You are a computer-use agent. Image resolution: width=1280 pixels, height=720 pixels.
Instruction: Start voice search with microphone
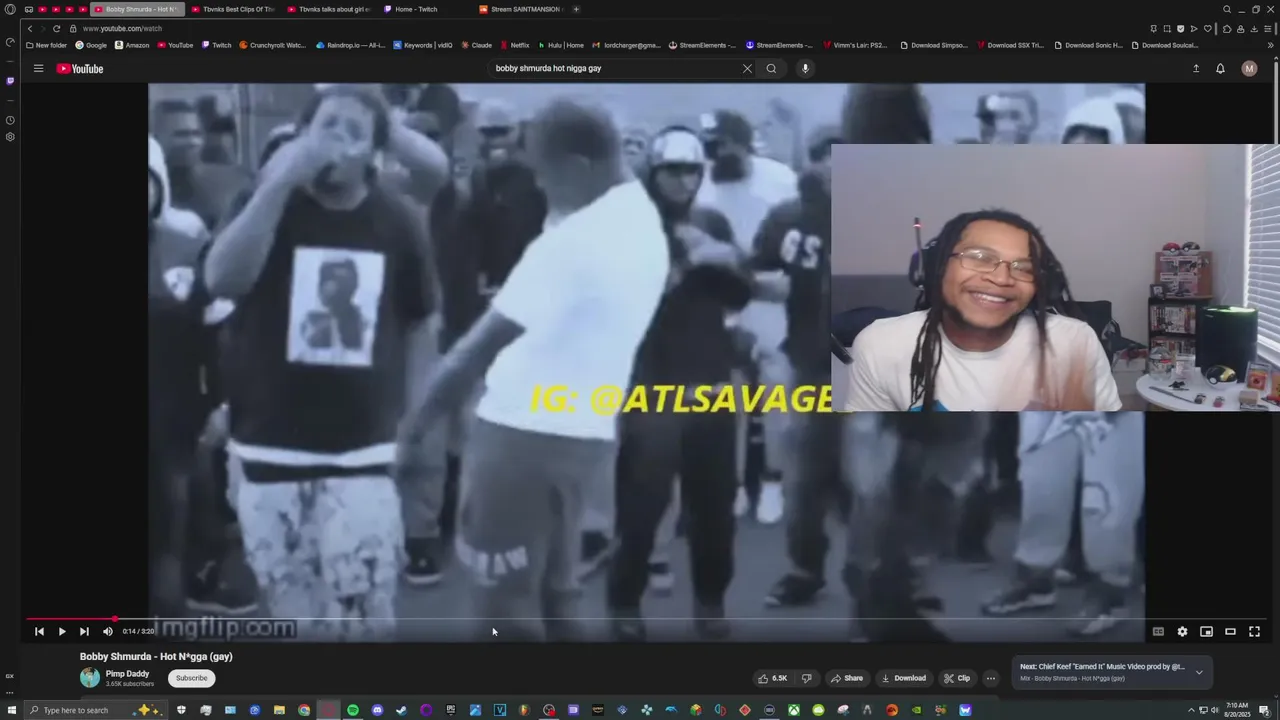[805, 69]
